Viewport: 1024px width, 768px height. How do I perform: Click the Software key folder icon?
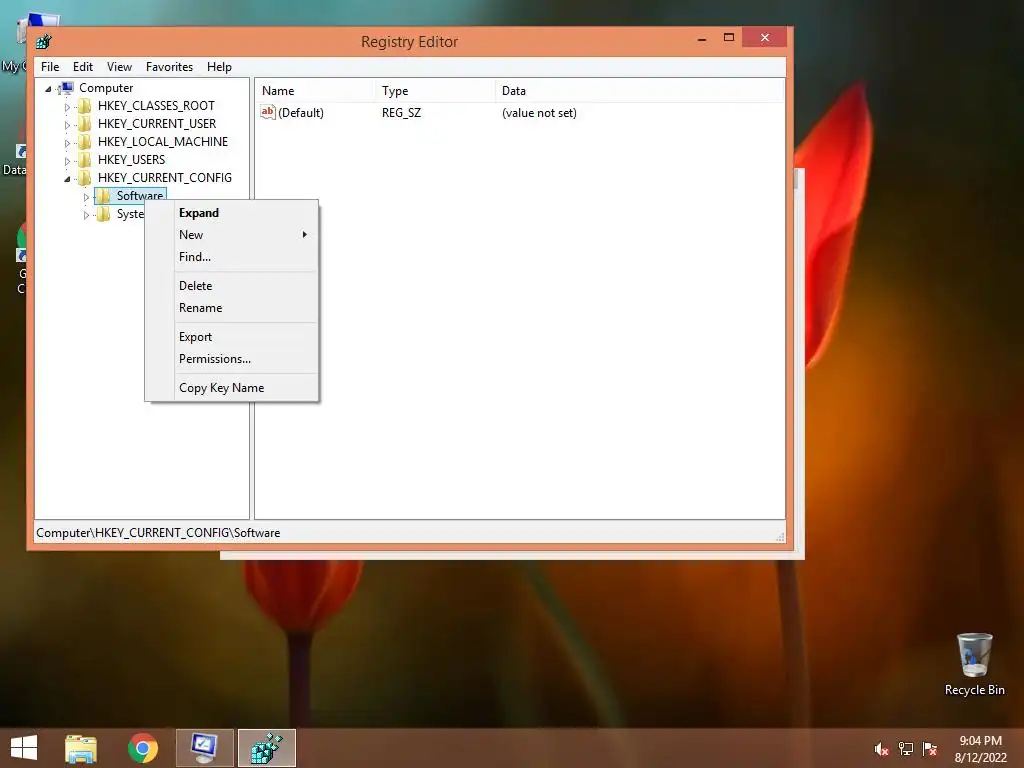pos(103,196)
